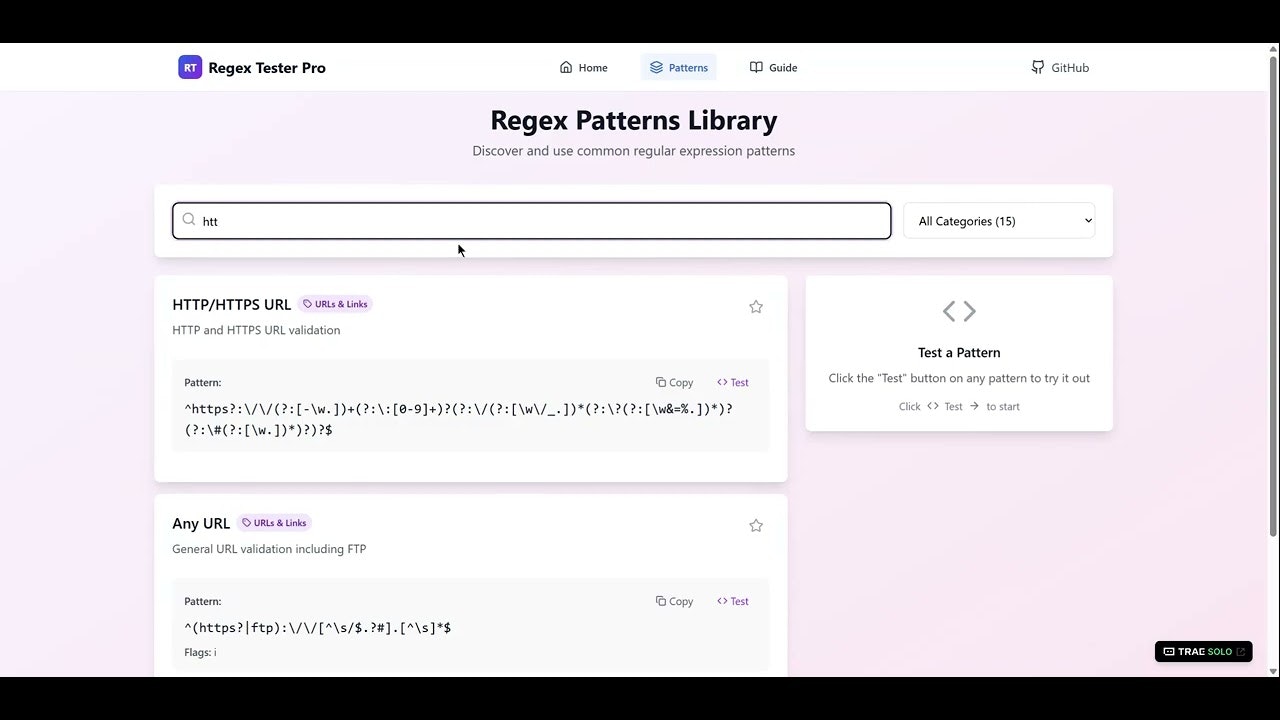Open GitHub via the GitHub icon
1280x720 pixels.
(x=1038, y=67)
